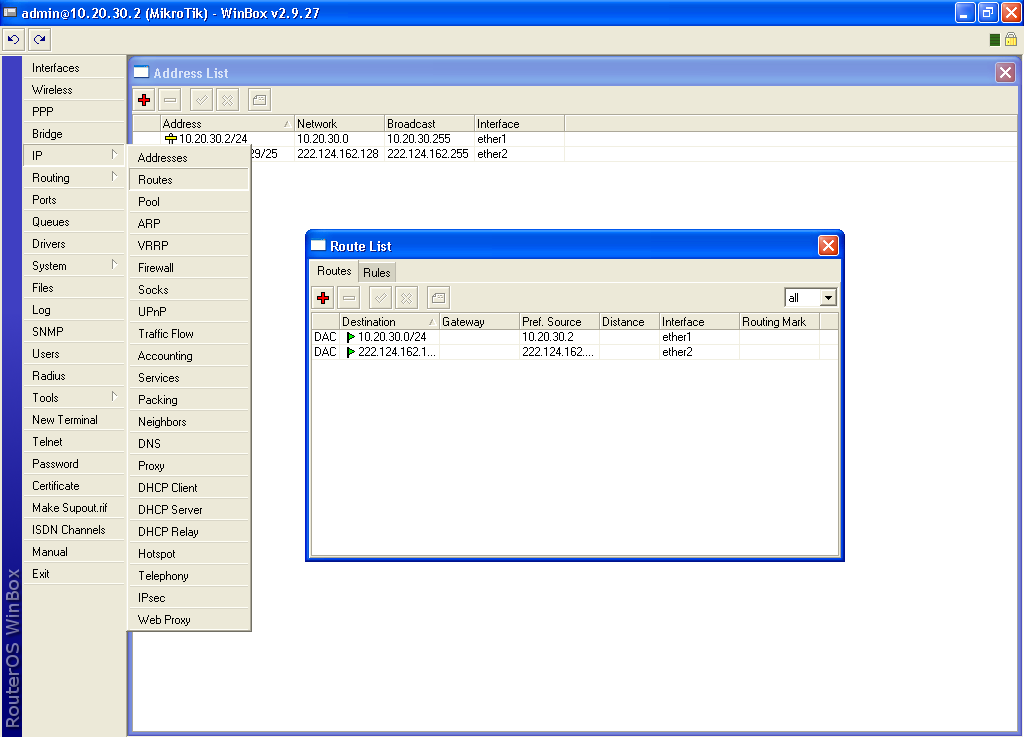Open PPP from the sidebar
Image resolution: width=1024 pixels, height=737 pixels.
tap(73, 112)
